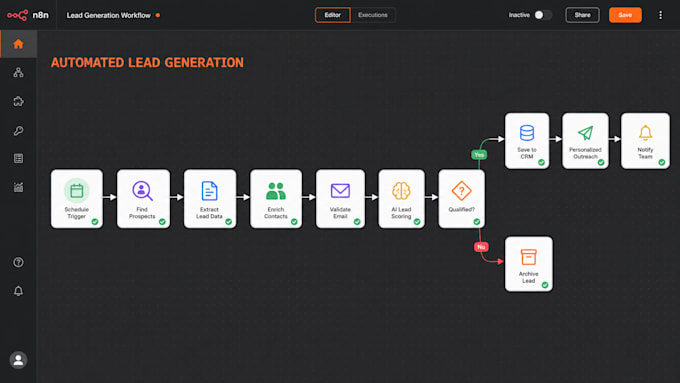This screenshot has width=680, height=383.
Task: Switch to the Editor tab
Action: (333, 15)
